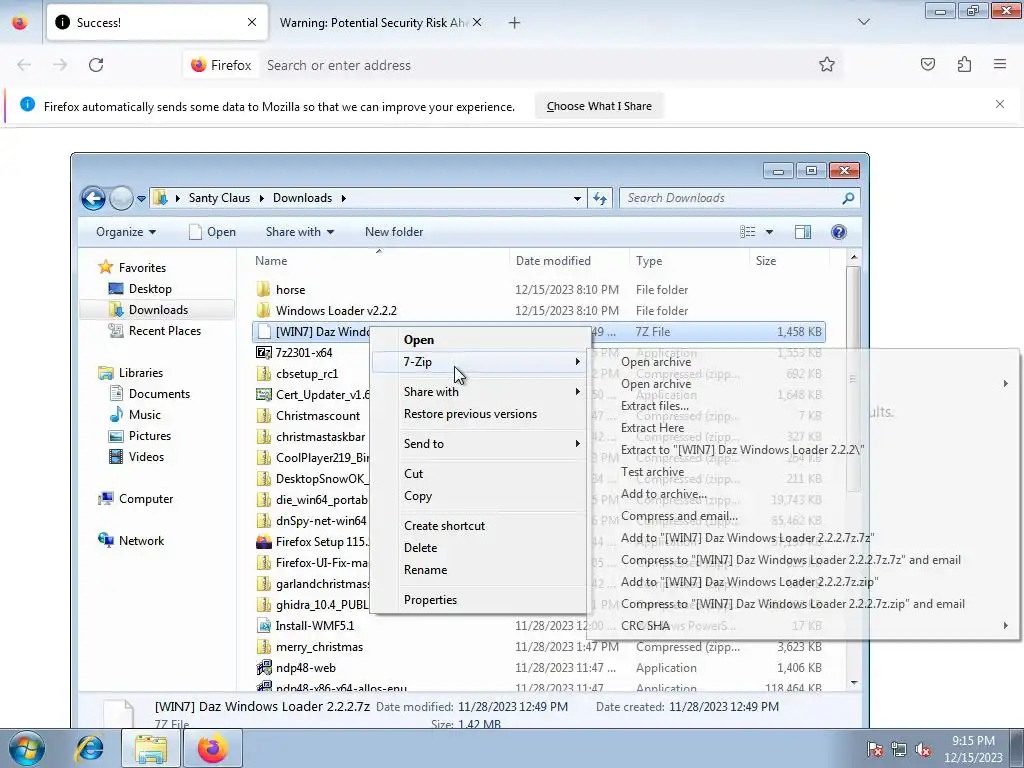This screenshot has height=768, width=1024.
Task: Dismiss the Mozilla data notification bar
Action: (x=1000, y=104)
